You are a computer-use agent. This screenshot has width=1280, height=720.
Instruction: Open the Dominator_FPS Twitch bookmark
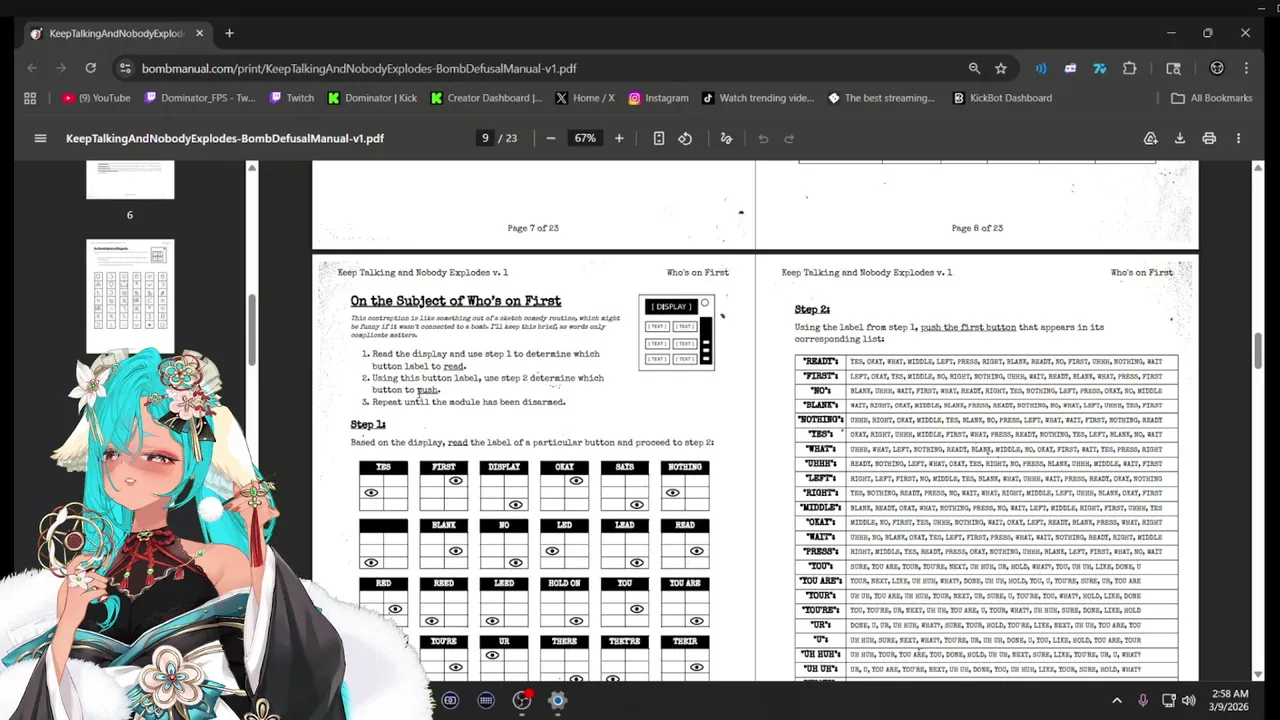(200, 98)
